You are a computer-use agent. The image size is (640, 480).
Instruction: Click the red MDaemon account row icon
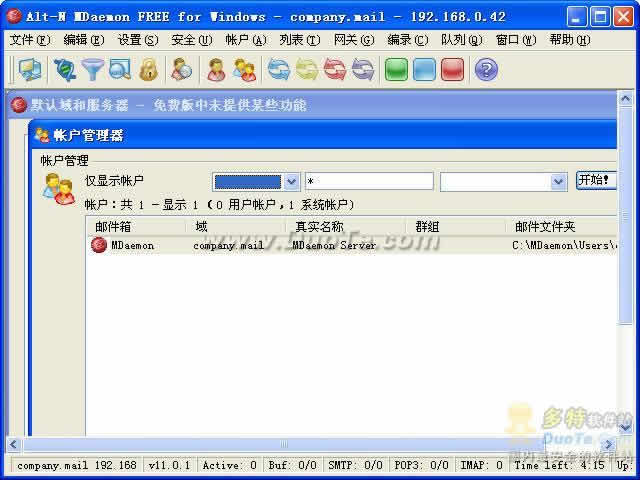pos(99,245)
